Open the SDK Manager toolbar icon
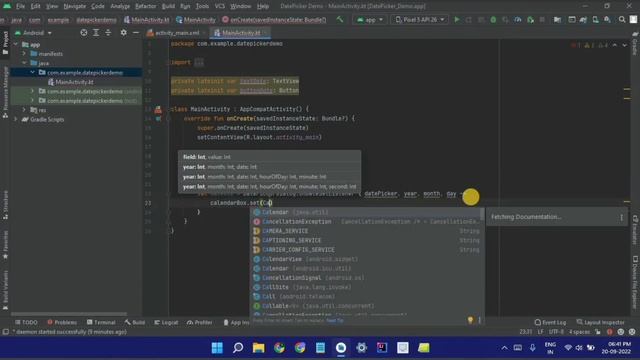This screenshot has height=360, width=640. (x=607, y=20)
